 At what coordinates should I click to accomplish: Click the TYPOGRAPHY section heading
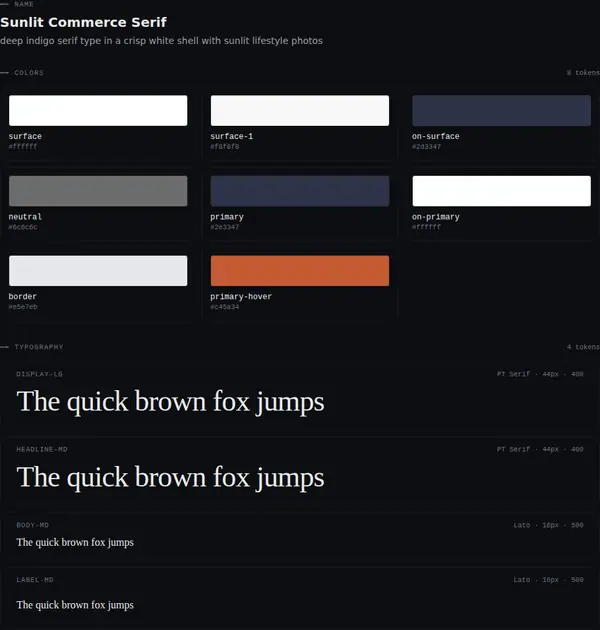[39, 347]
